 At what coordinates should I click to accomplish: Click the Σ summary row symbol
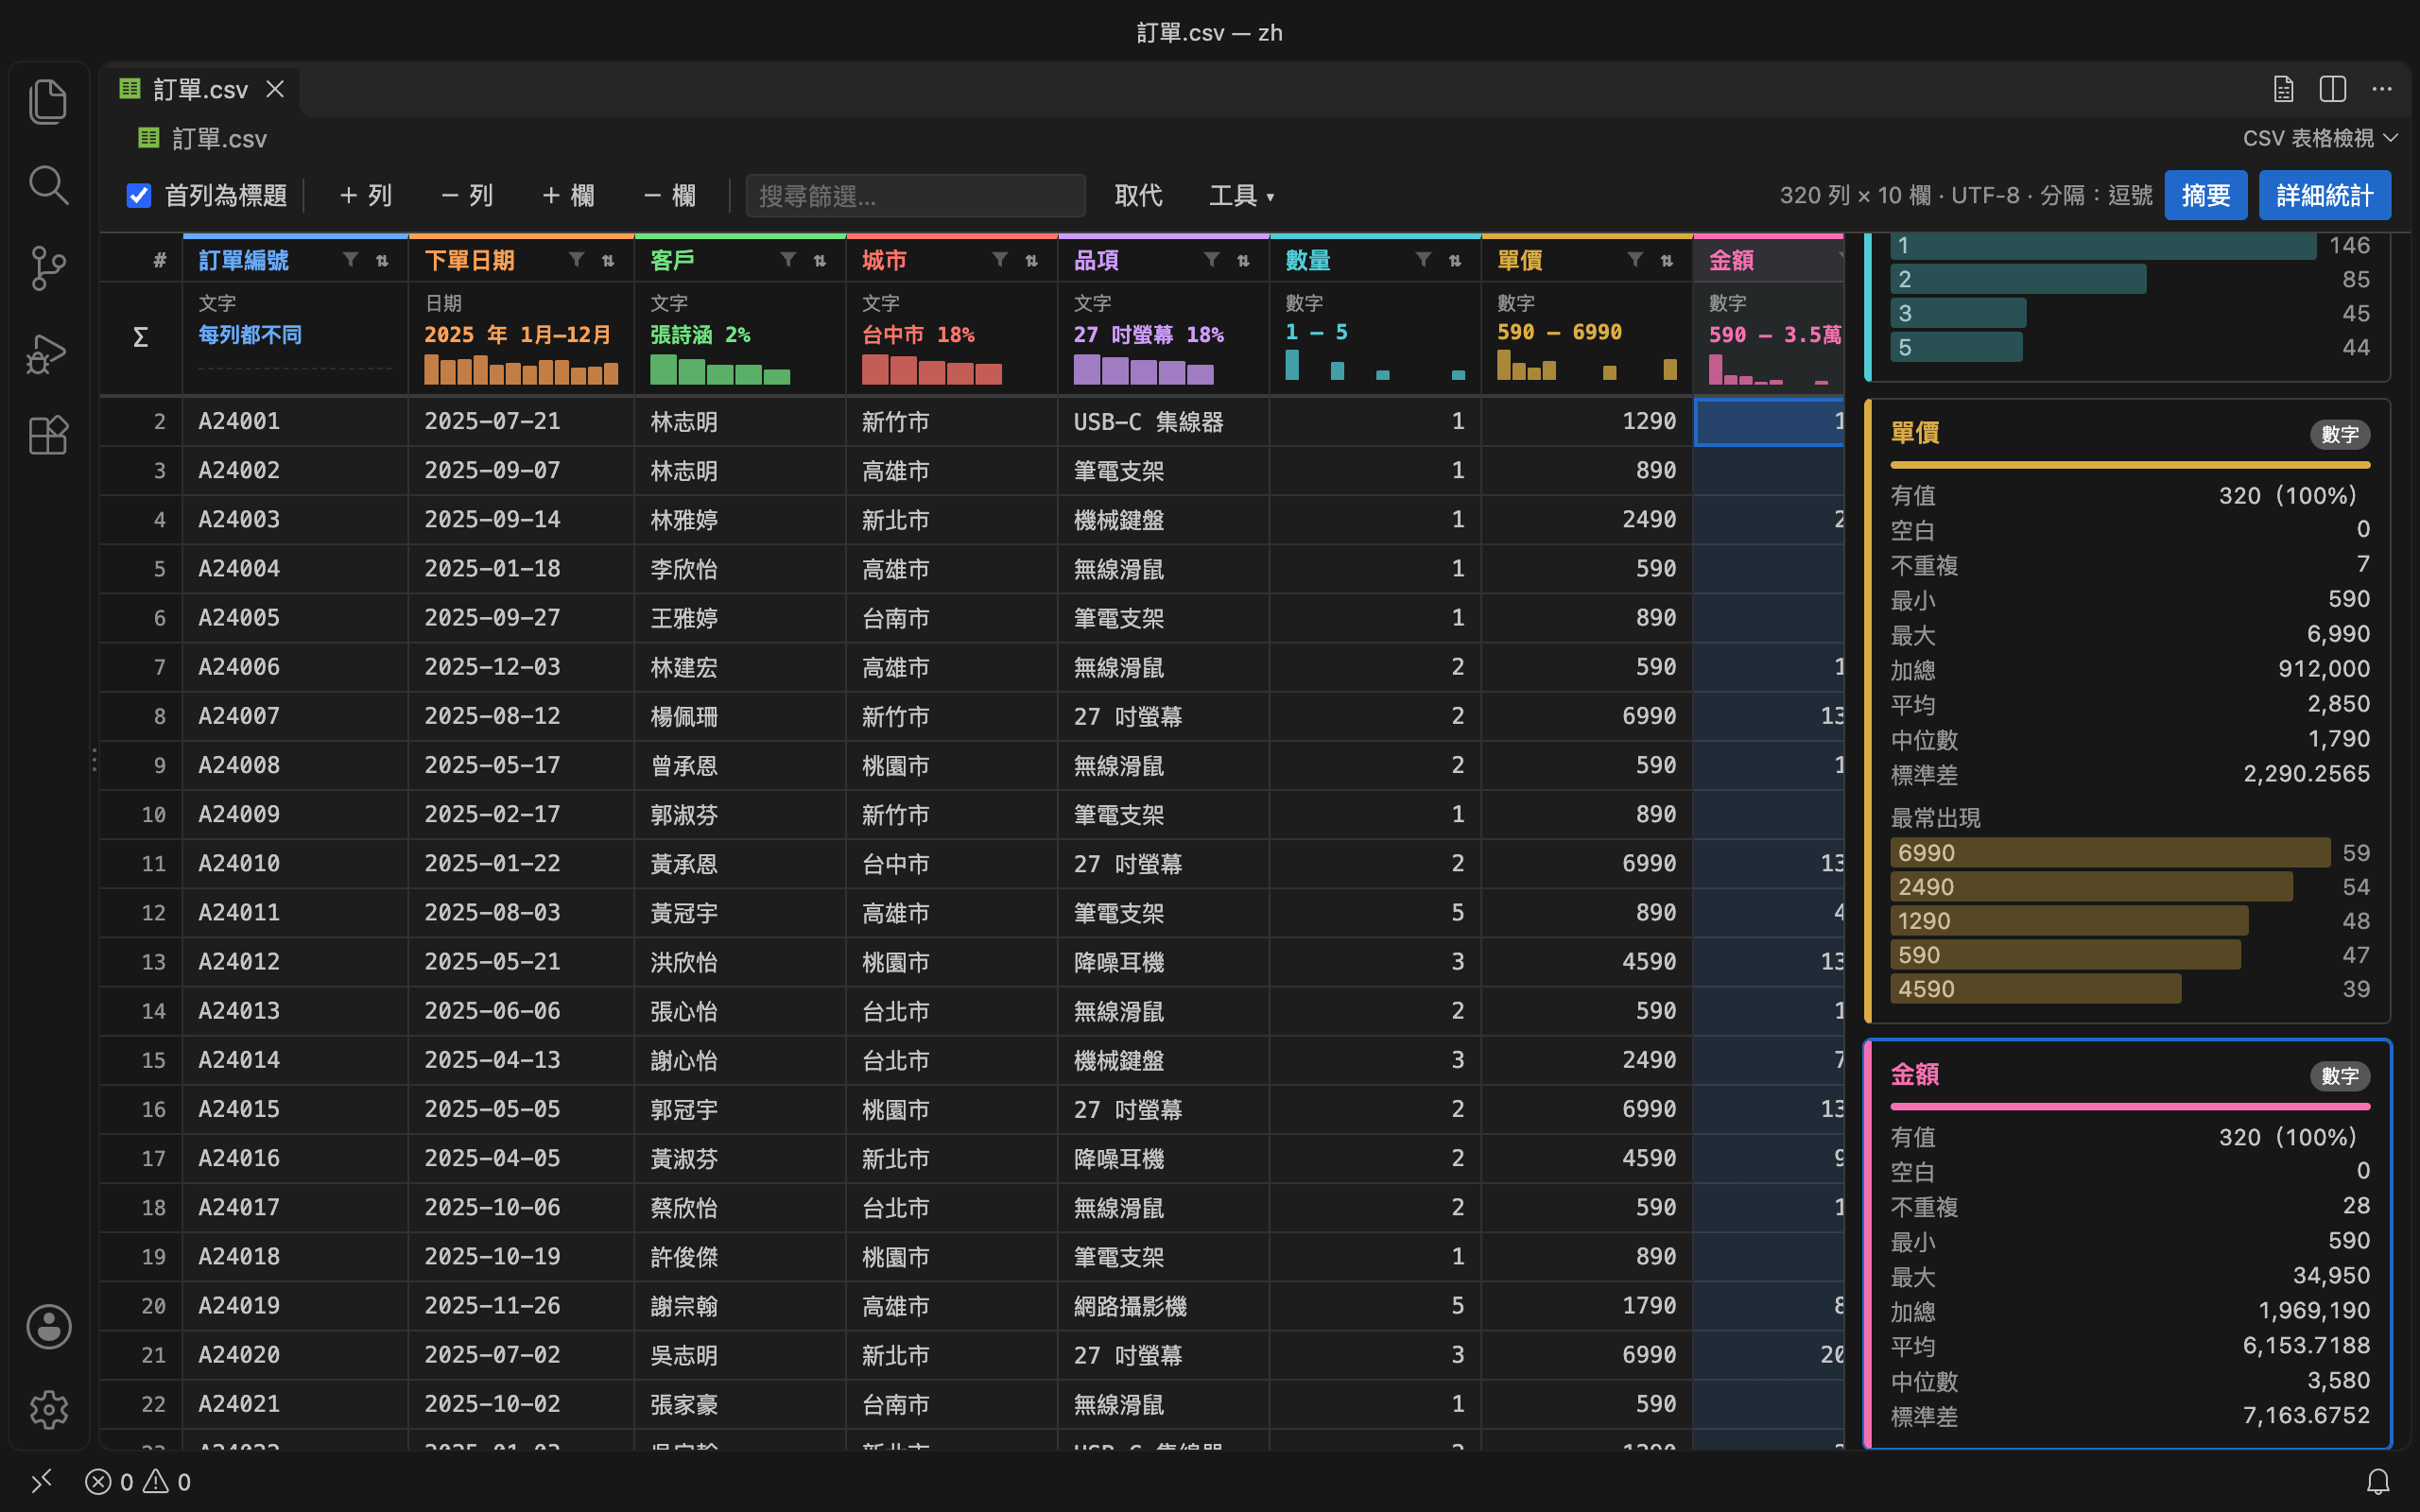(x=141, y=337)
